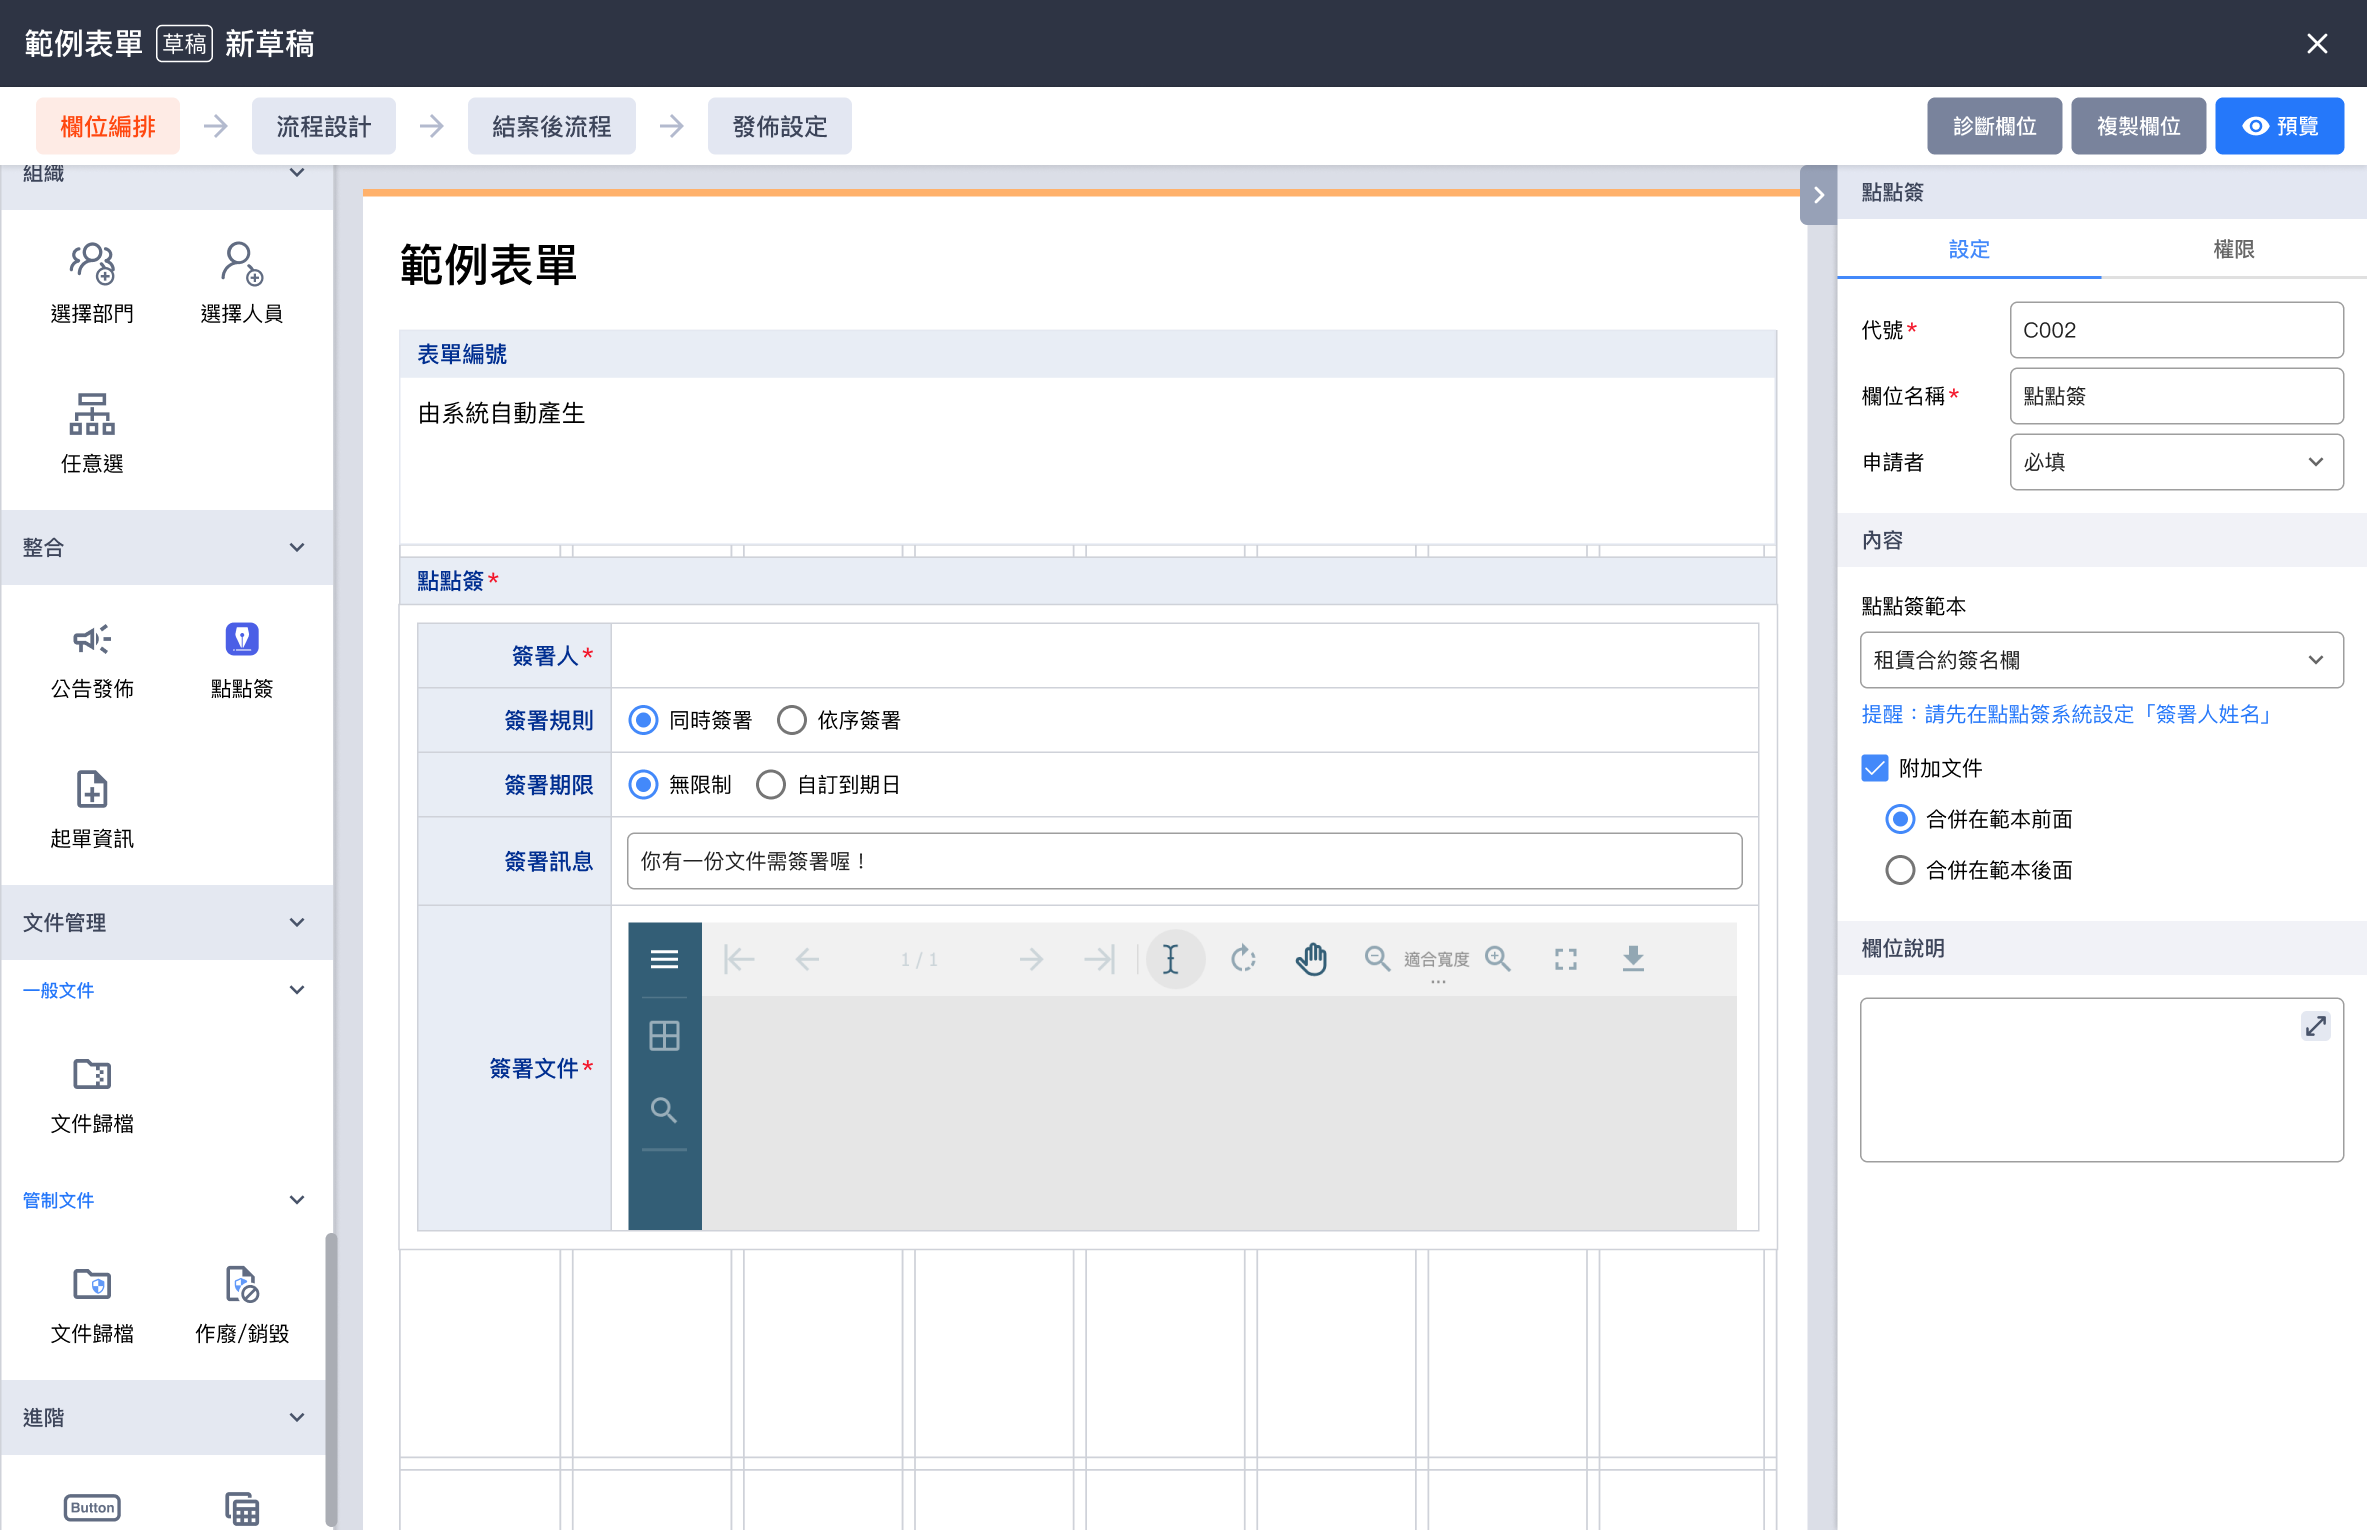Click the 預覽 preview button
Screen dimensions: 2367x1530
tap(2278, 126)
